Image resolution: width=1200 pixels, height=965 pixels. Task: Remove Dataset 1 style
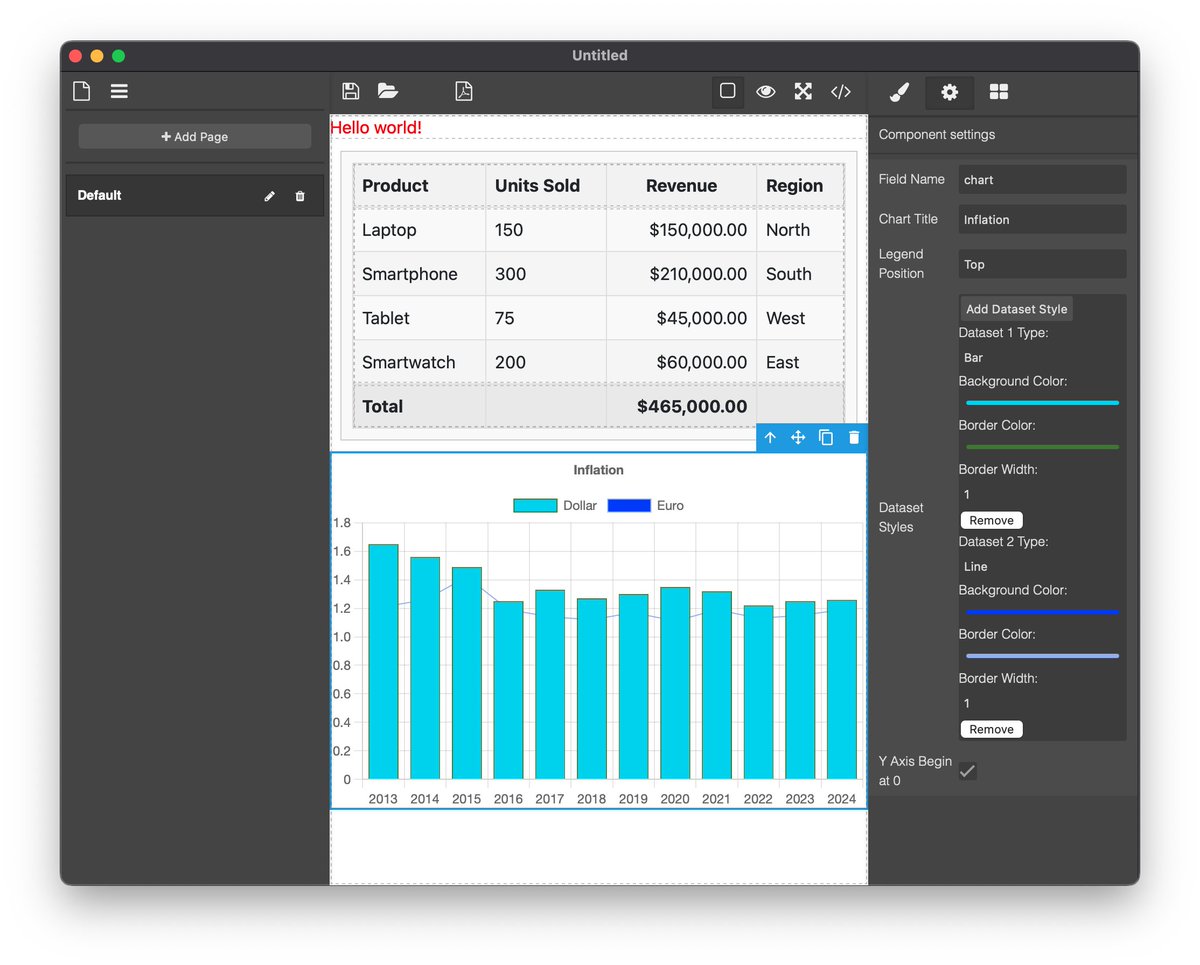click(x=991, y=520)
